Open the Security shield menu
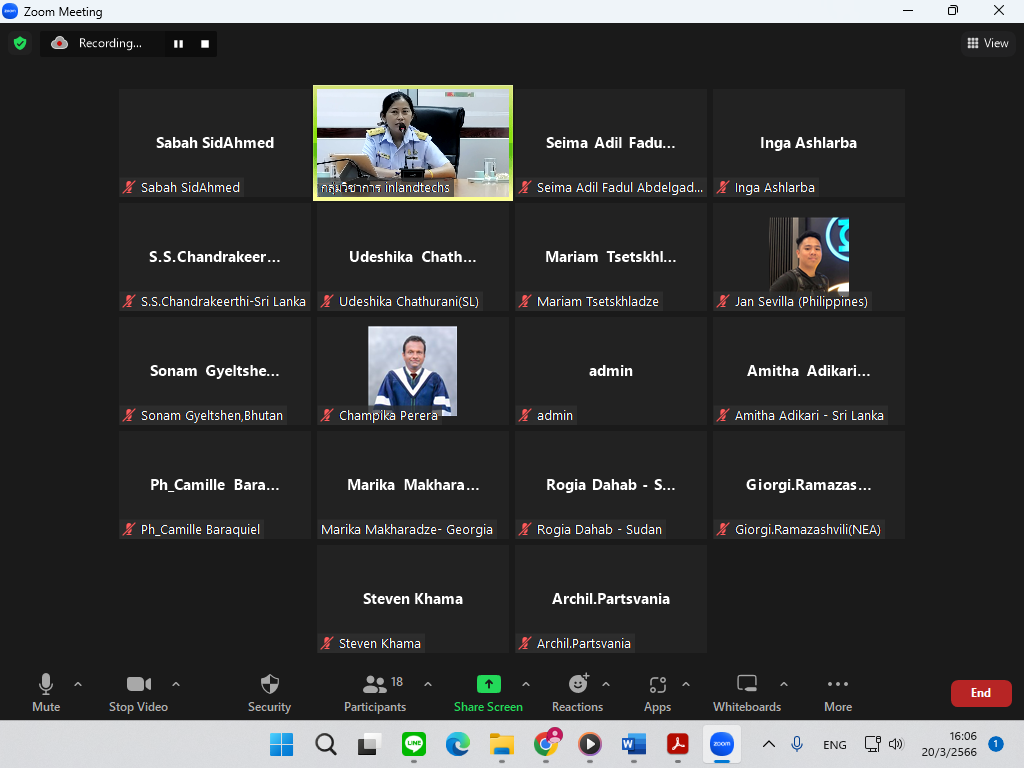 coord(269,693)
